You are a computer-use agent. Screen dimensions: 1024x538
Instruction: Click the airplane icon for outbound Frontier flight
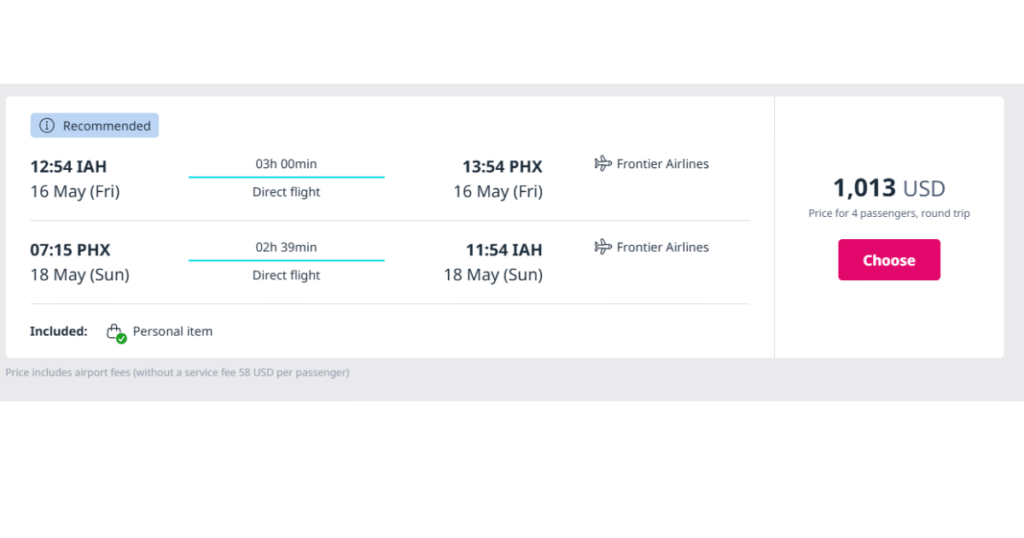pyautogui.click(x=603, y=163)
